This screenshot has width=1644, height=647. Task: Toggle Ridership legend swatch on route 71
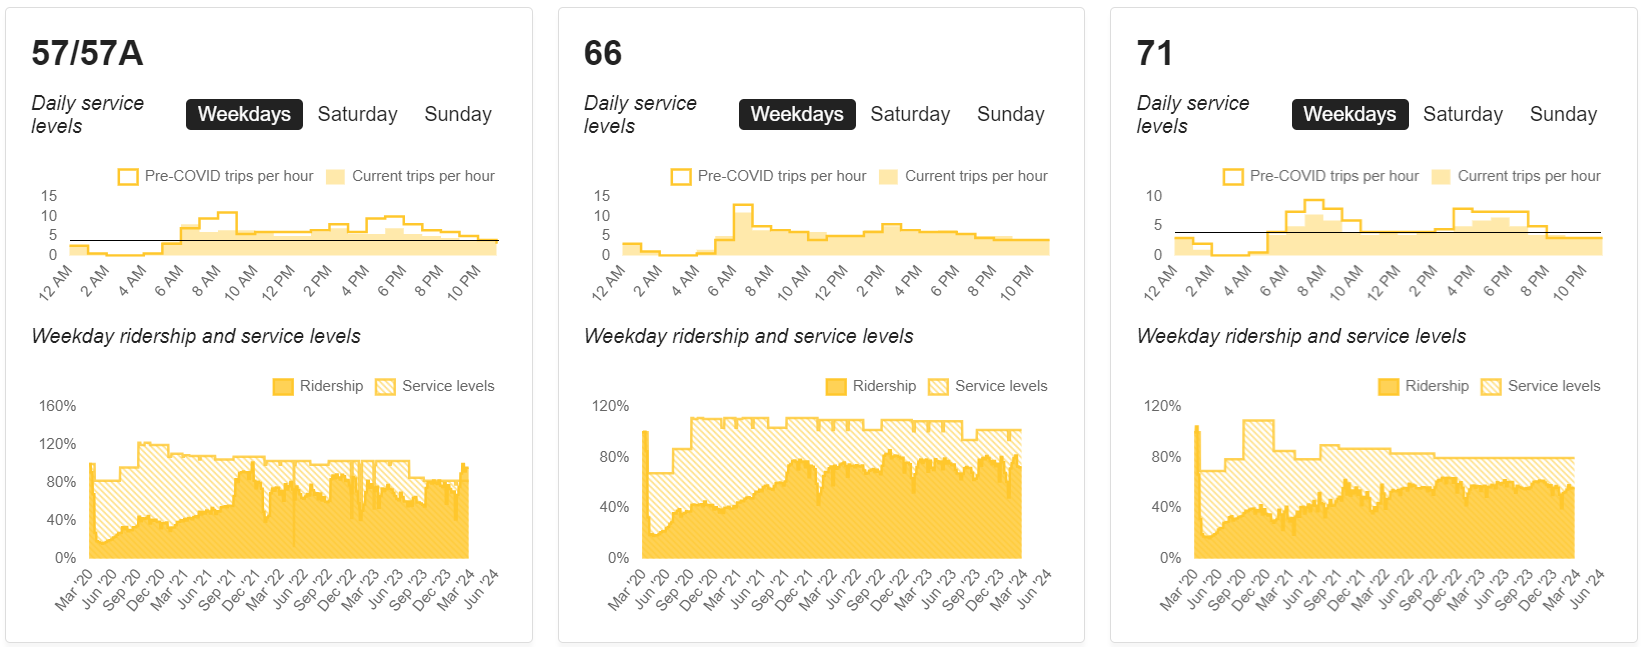click(x=1388, y=387)
